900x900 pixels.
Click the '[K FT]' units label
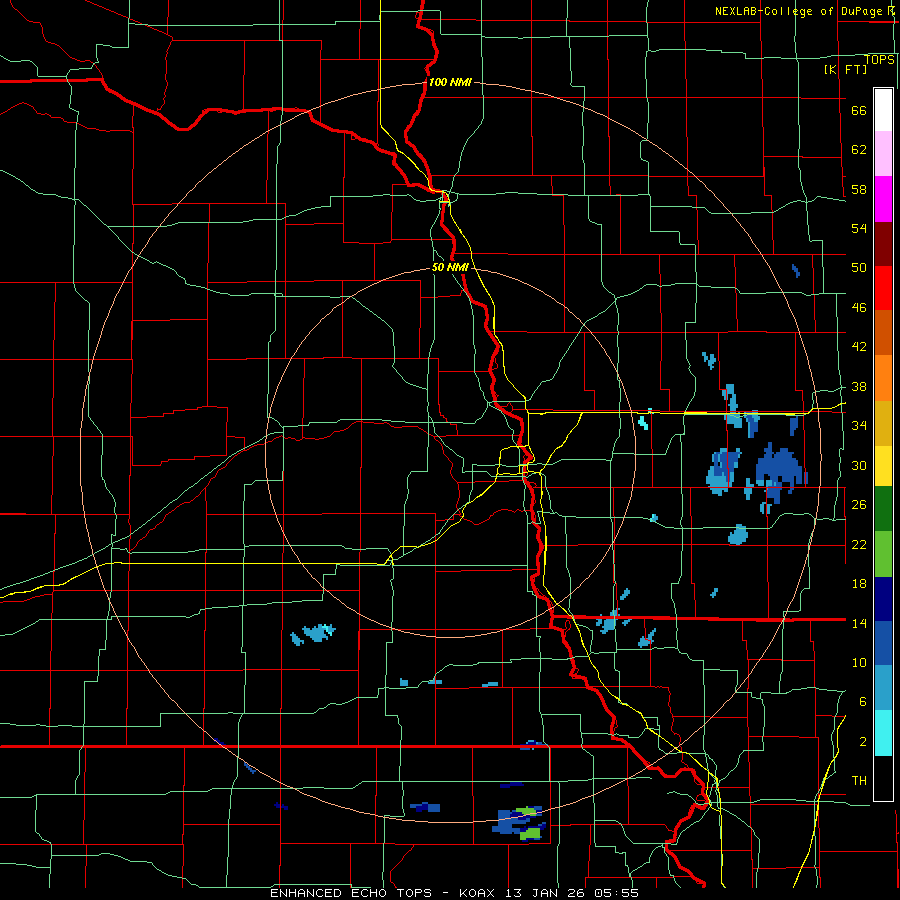click(x=845, y=69)
